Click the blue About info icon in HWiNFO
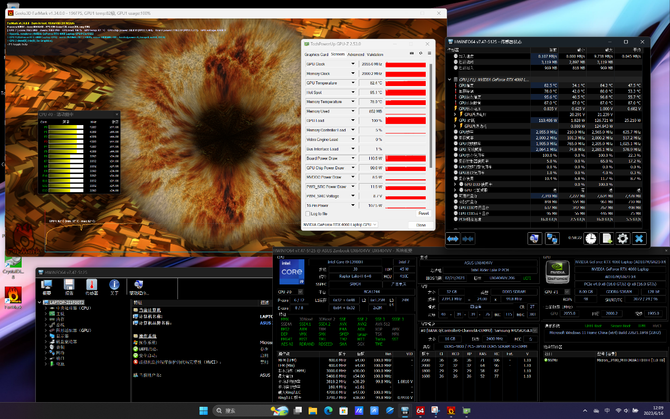 [114, 285]
